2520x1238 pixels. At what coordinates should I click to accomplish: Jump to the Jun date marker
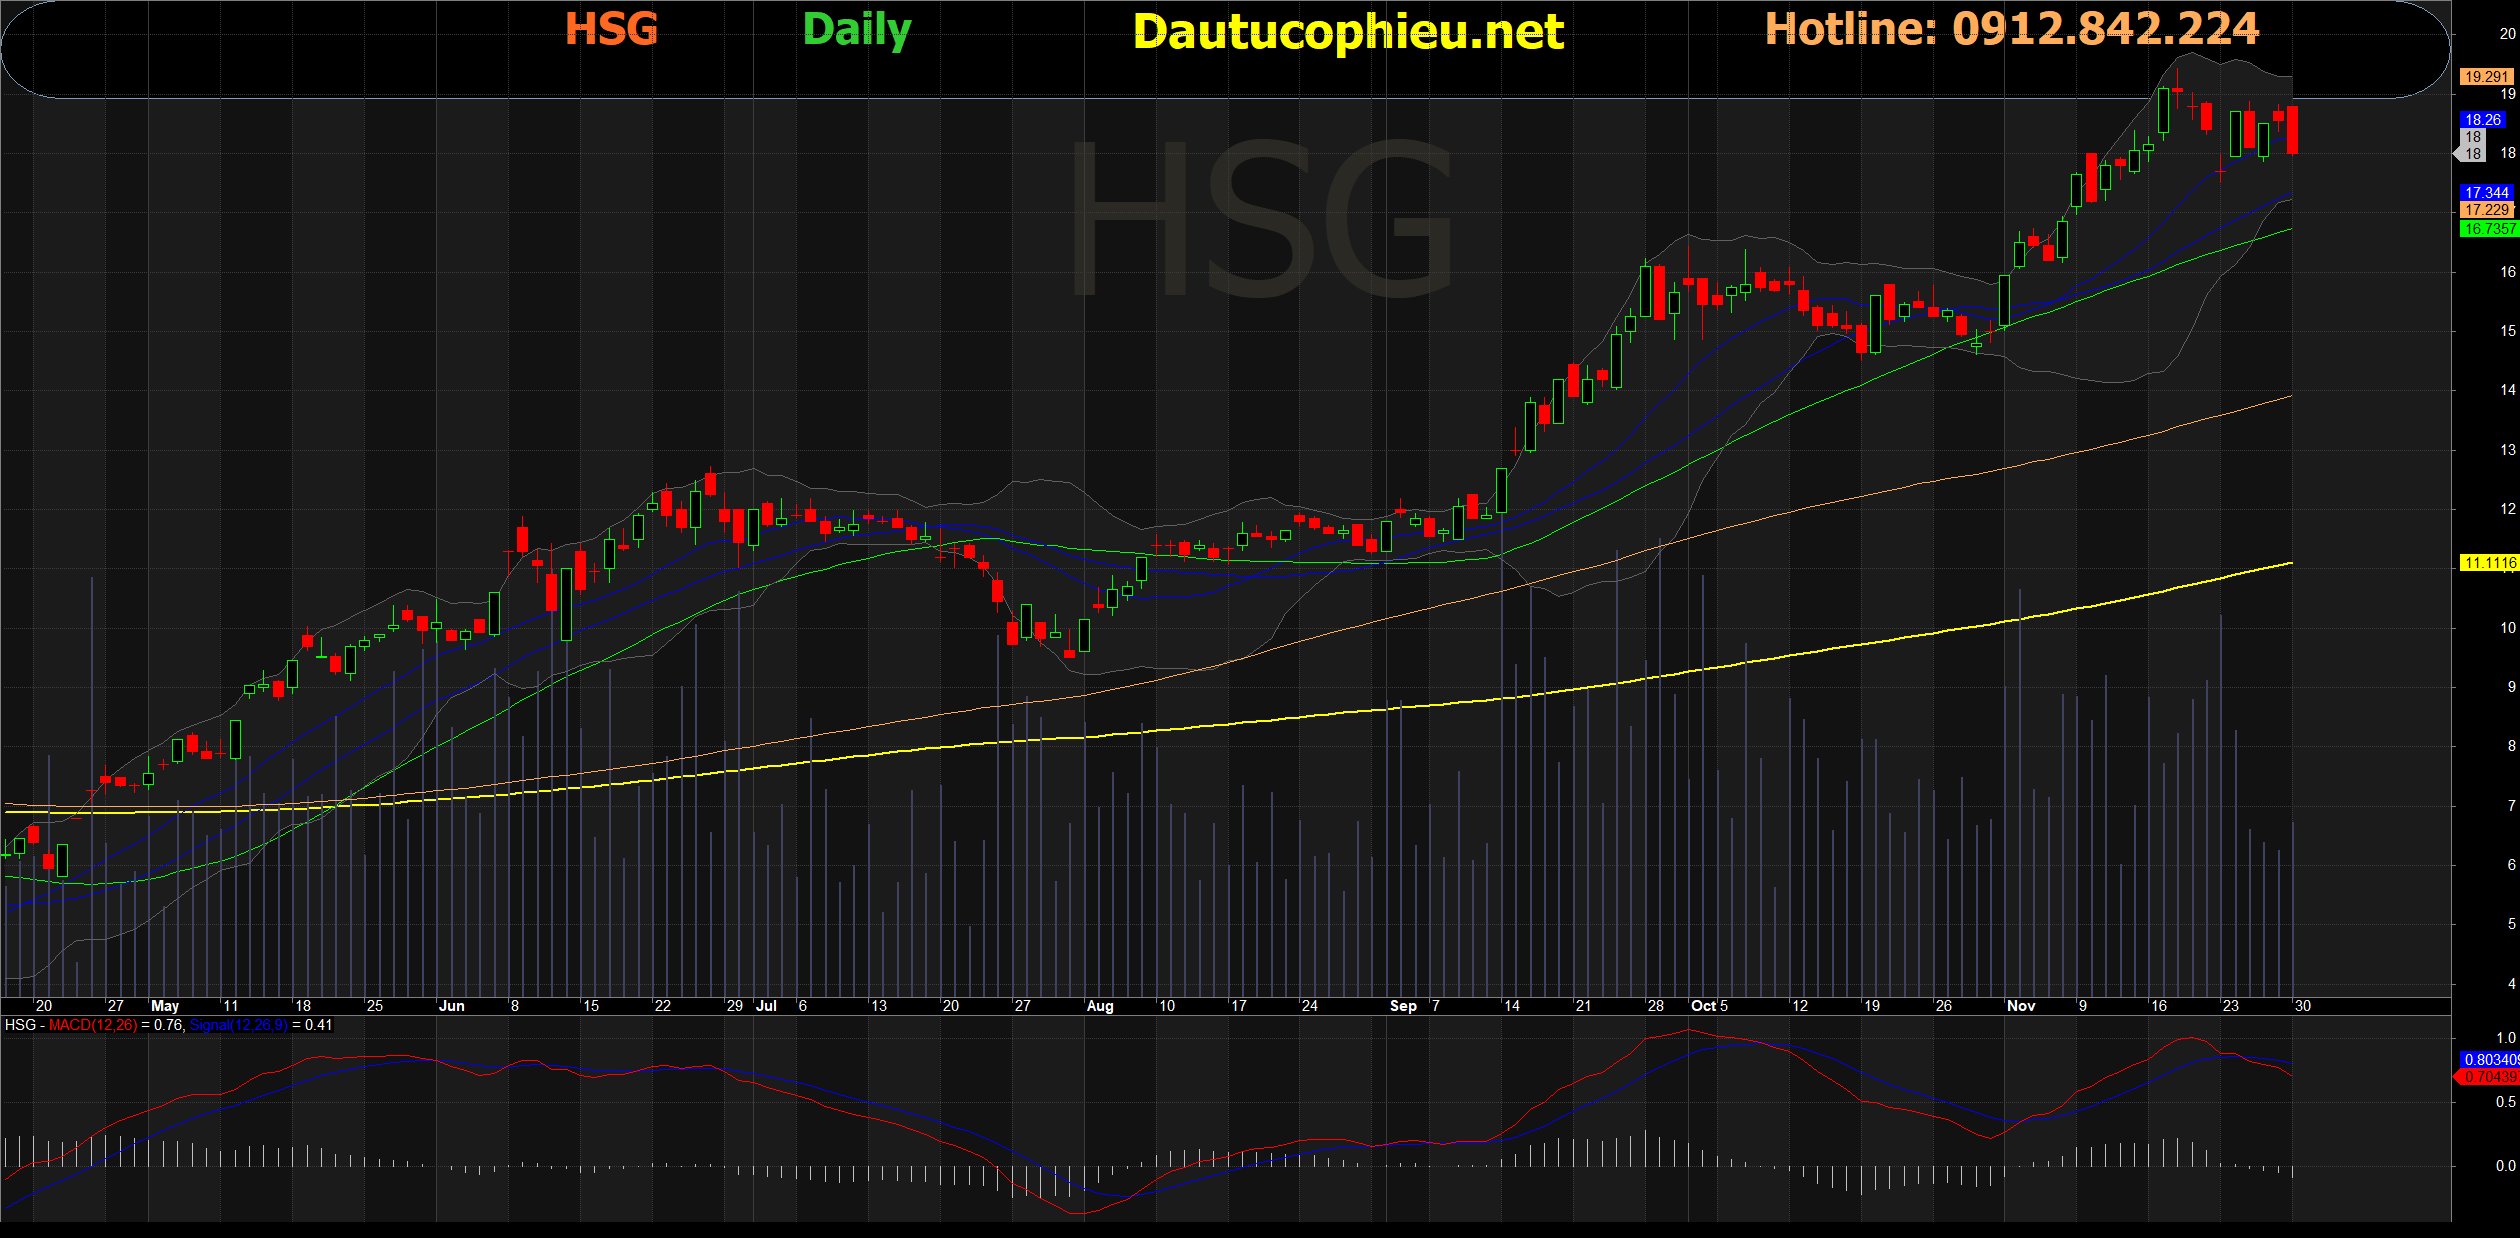click(452, 1006)
